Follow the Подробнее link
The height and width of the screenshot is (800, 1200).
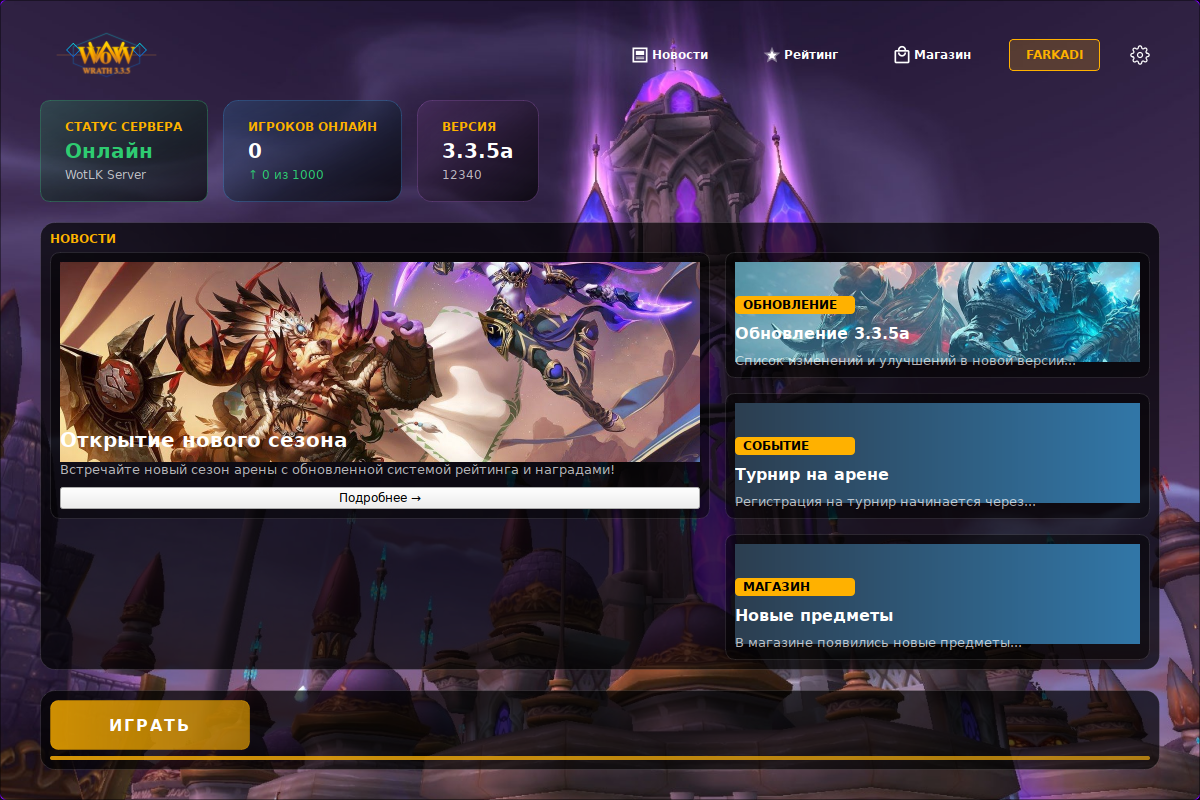click(380, 497)
